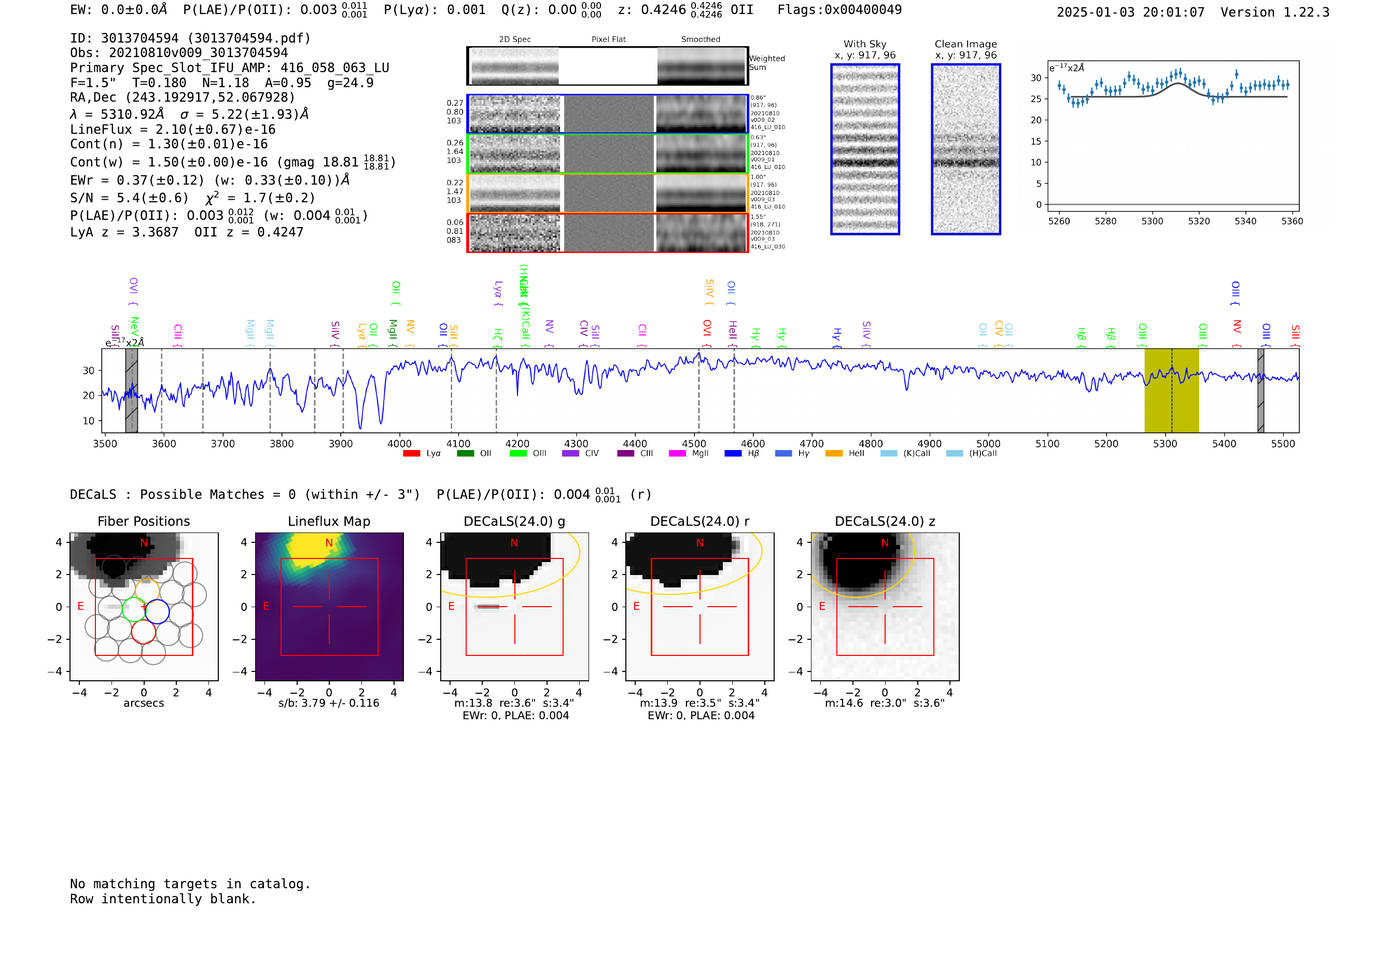Click the Hγ legend swatch
The height and width of the screenshot is (953, 1400).
783,454
